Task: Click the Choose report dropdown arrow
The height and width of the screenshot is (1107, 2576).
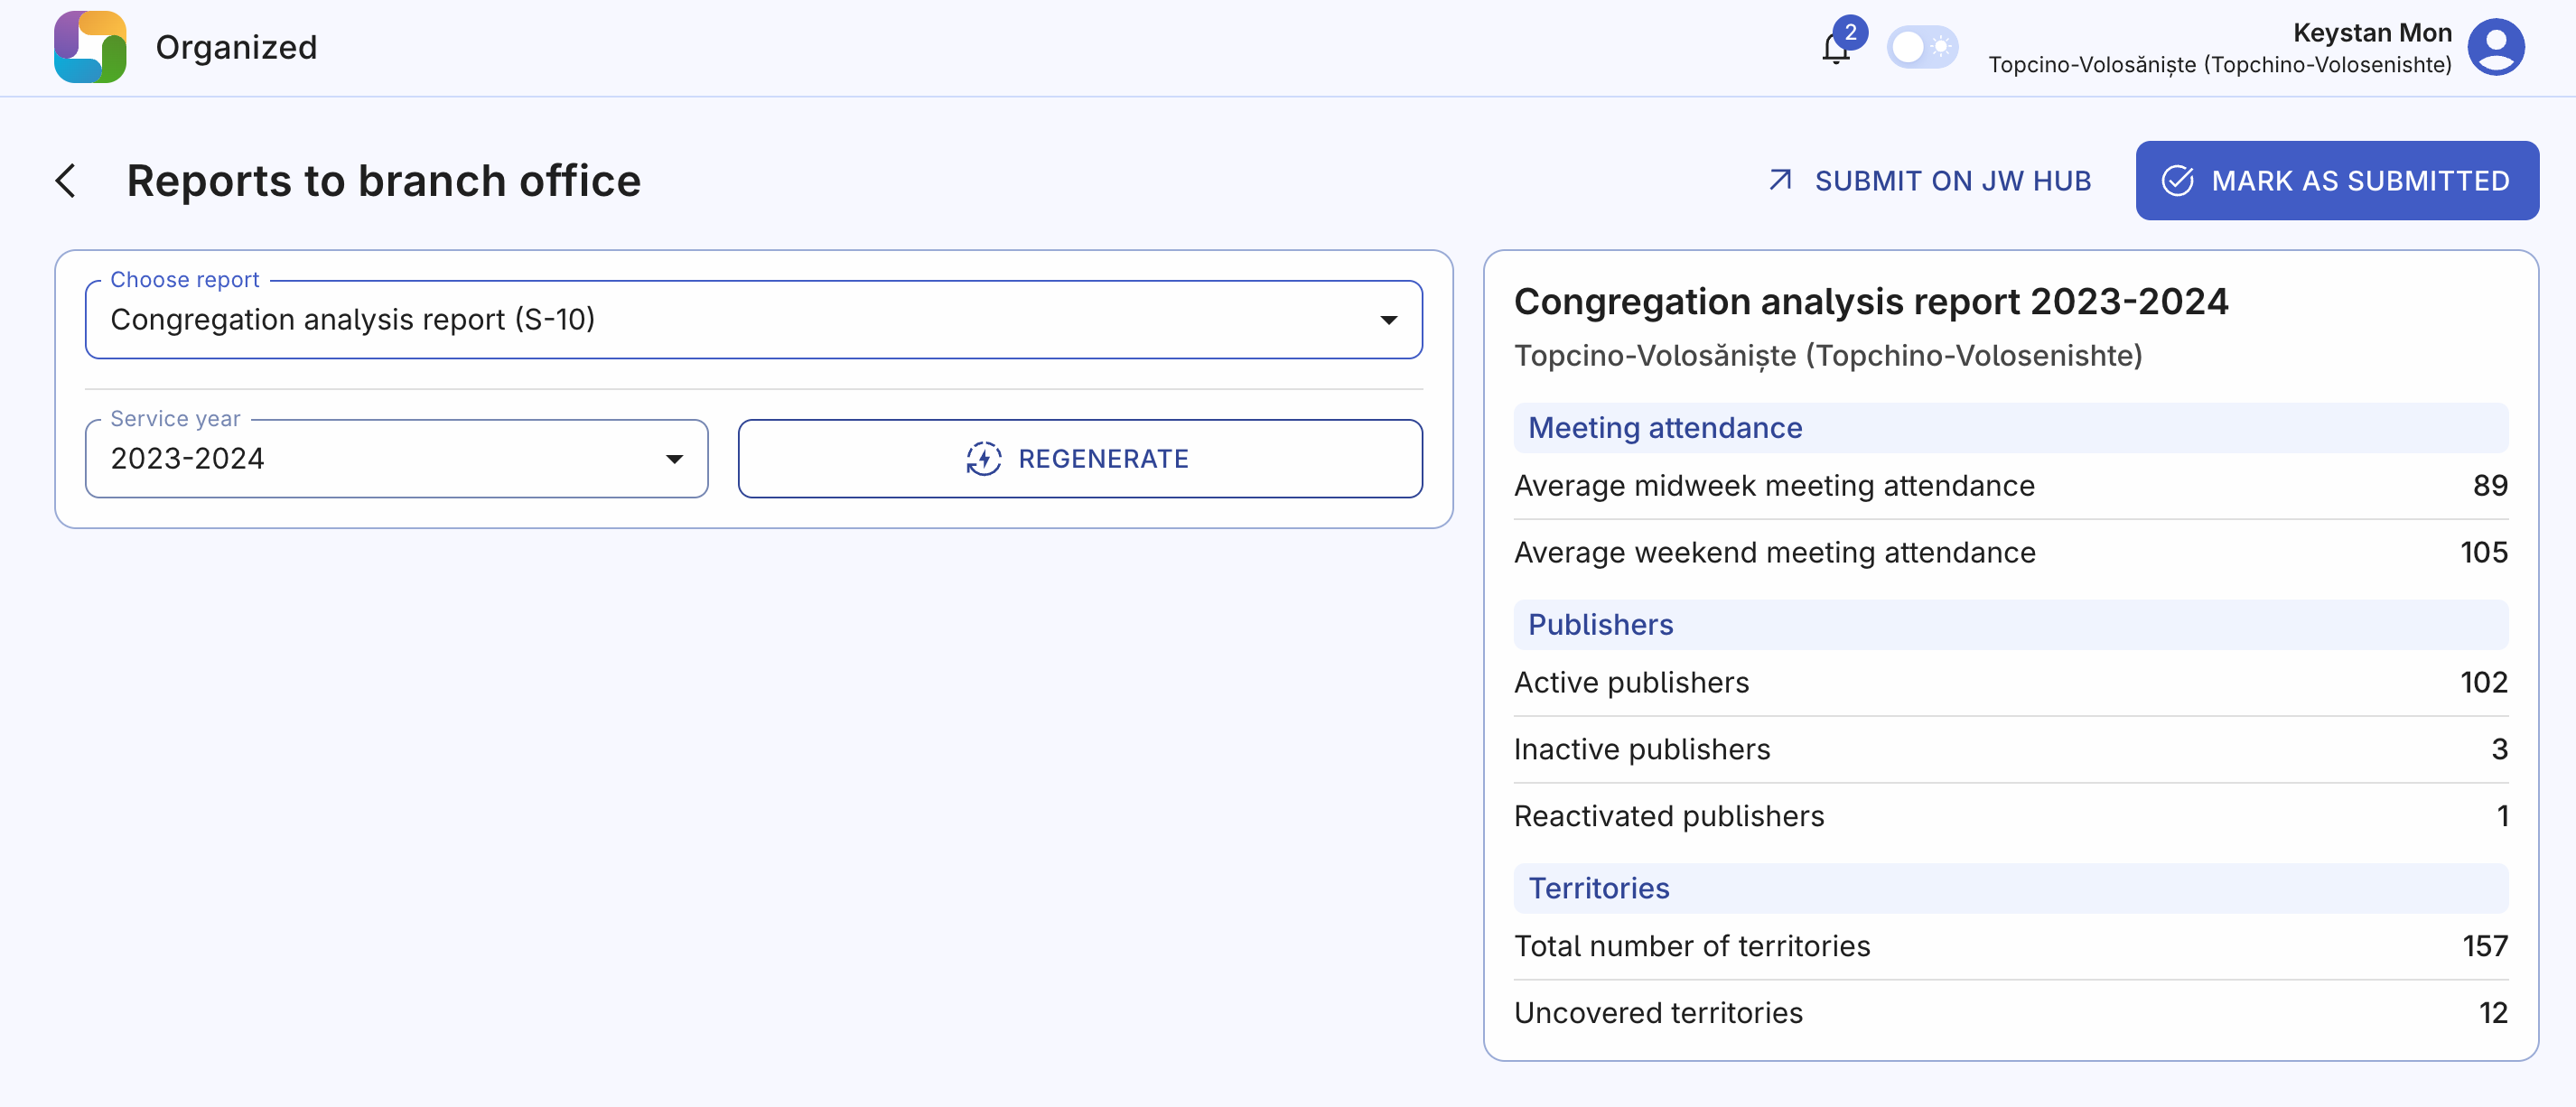Action: point(1388,320)
